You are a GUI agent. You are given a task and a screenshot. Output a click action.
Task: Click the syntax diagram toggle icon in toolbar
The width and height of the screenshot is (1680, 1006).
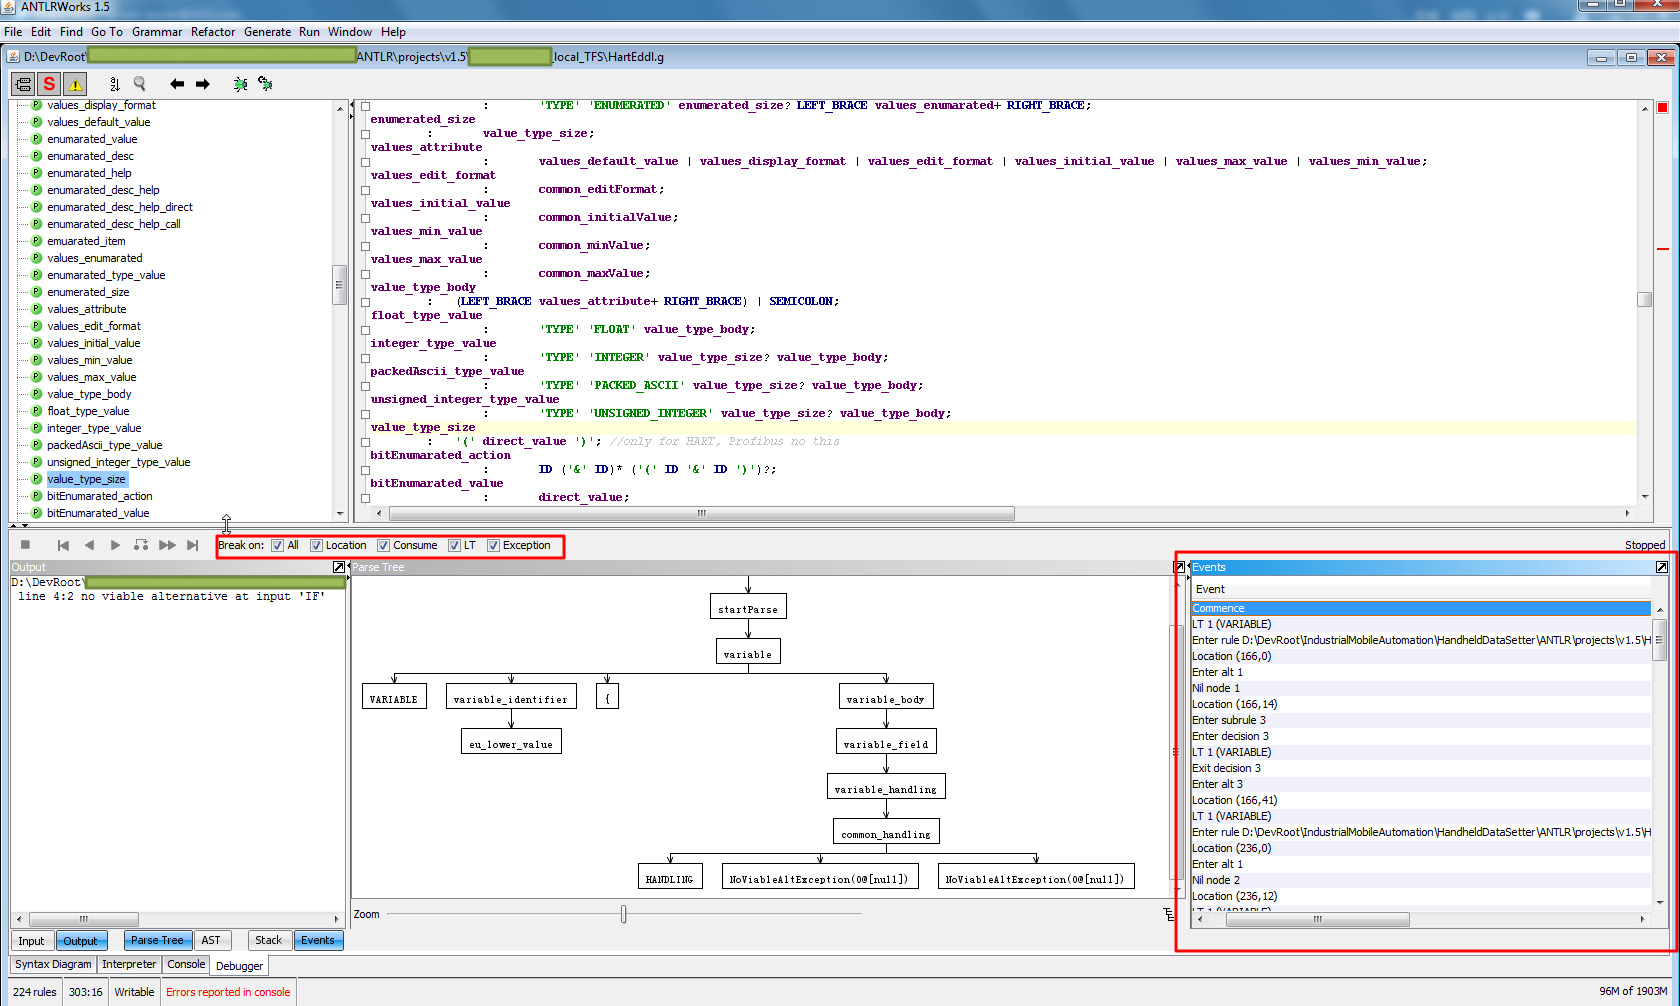pyautogui.click(x=23, y=84)
